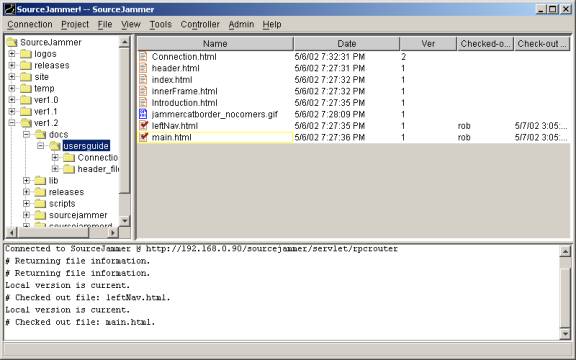This screenshot has height=360, width=576.
Task: Sort files by the Ver column header
Action: (x=428, y=44)
